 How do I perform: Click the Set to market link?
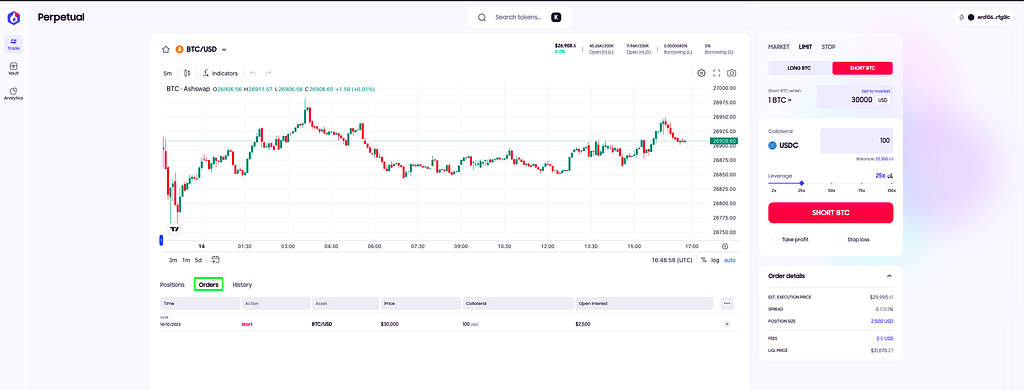click(876, 91)
